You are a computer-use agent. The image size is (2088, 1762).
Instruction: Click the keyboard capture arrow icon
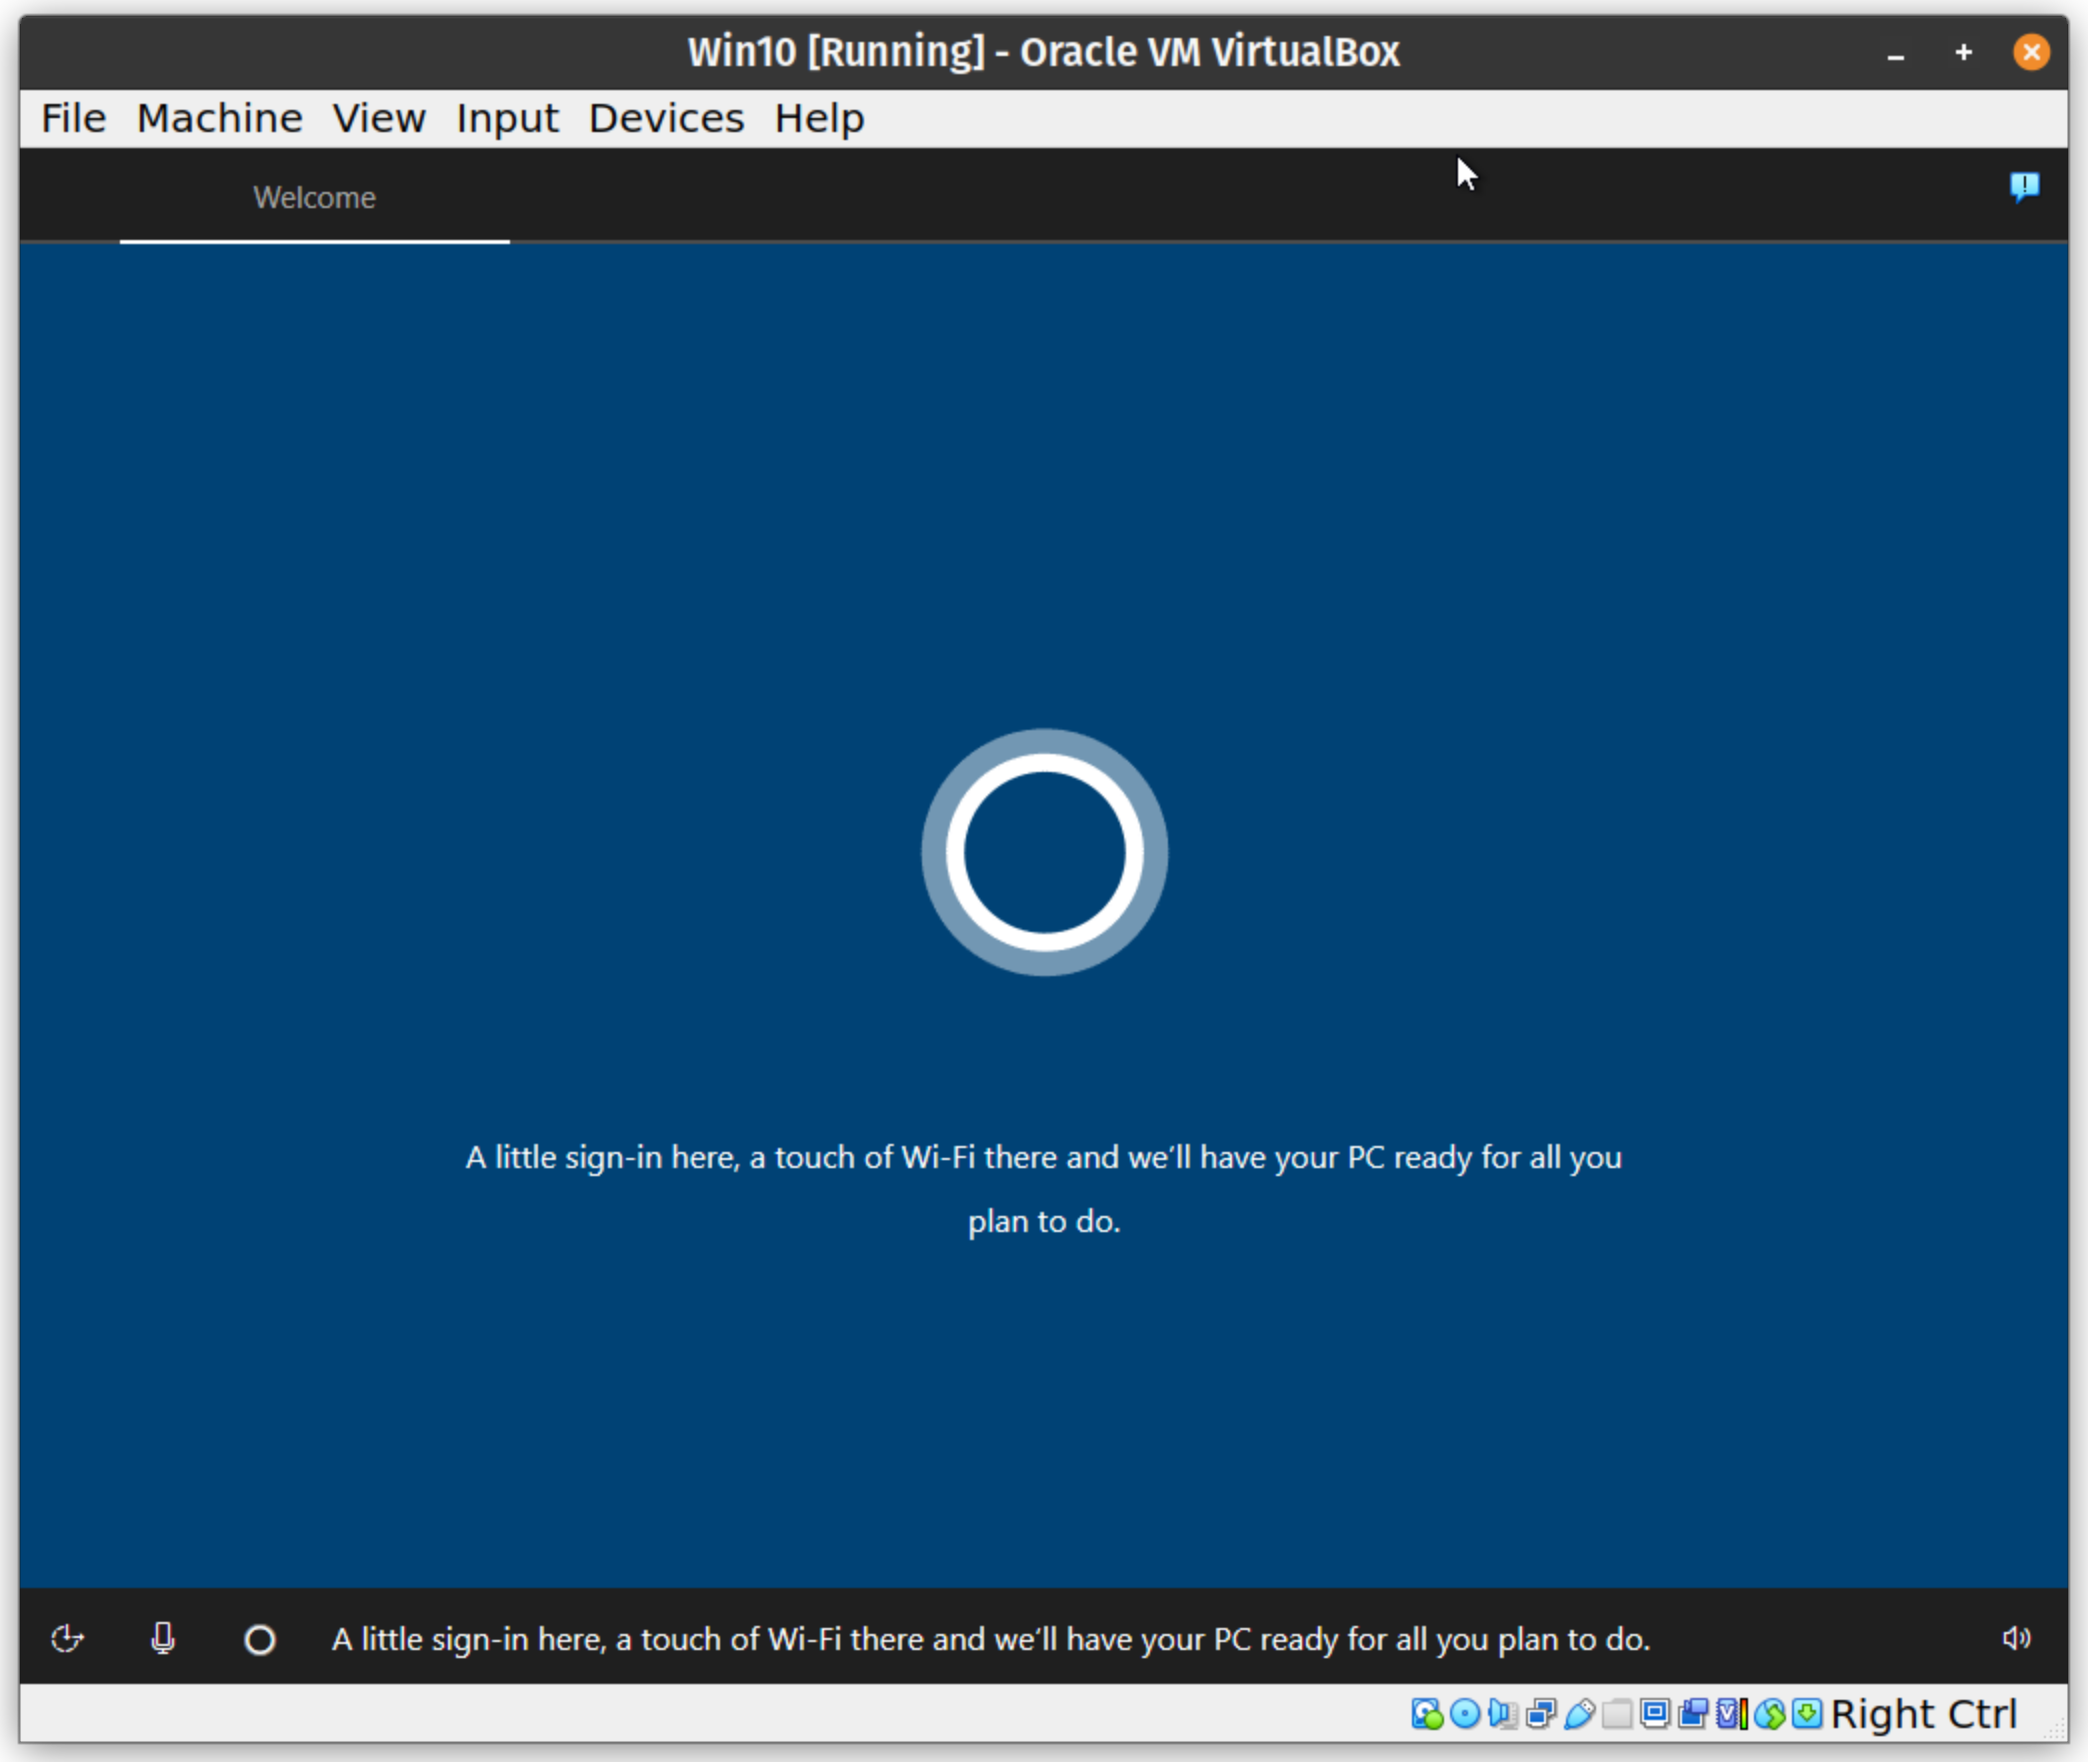(1807, 1713)
